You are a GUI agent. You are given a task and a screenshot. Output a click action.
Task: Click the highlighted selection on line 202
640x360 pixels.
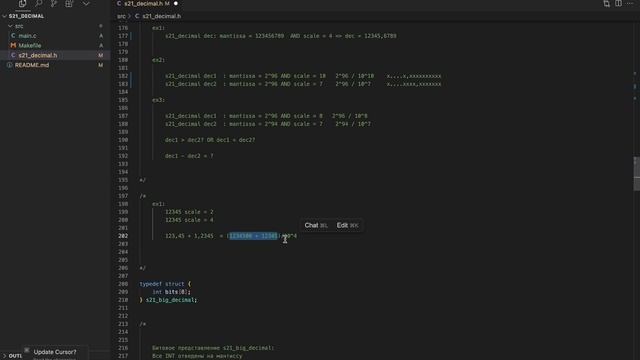pos(253,236)
